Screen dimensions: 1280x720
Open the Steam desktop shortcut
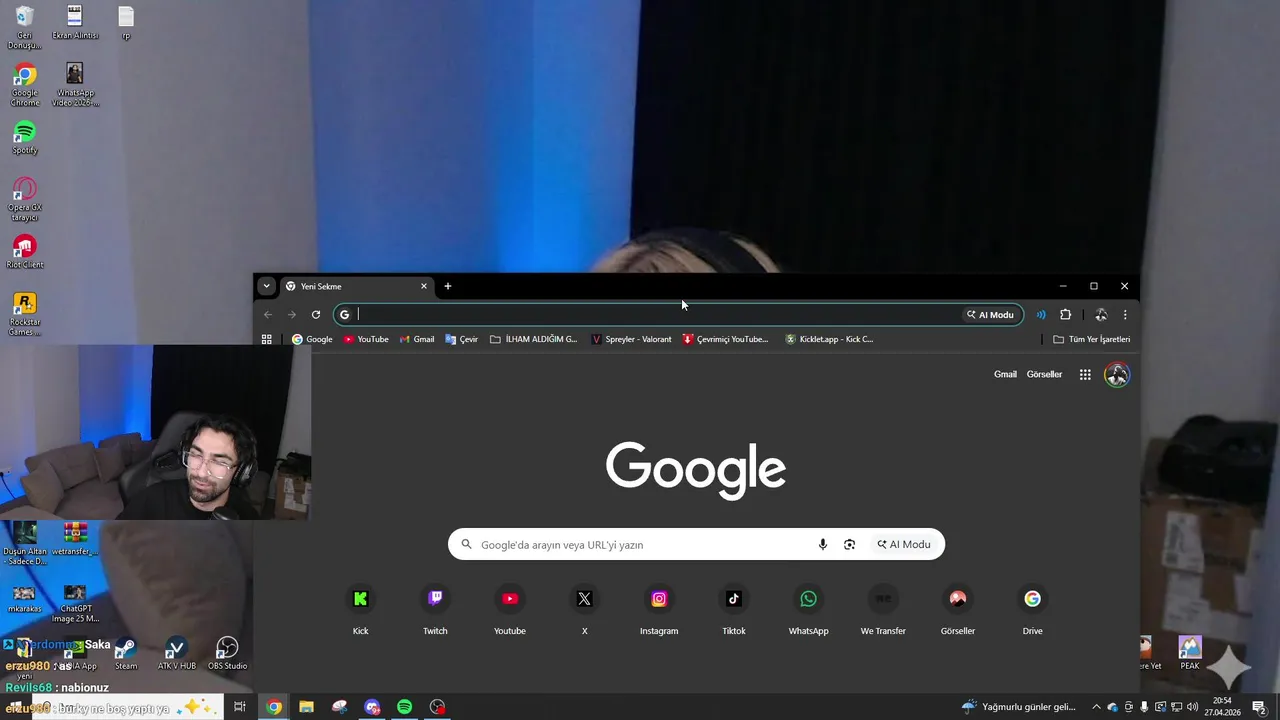point(126,654)
